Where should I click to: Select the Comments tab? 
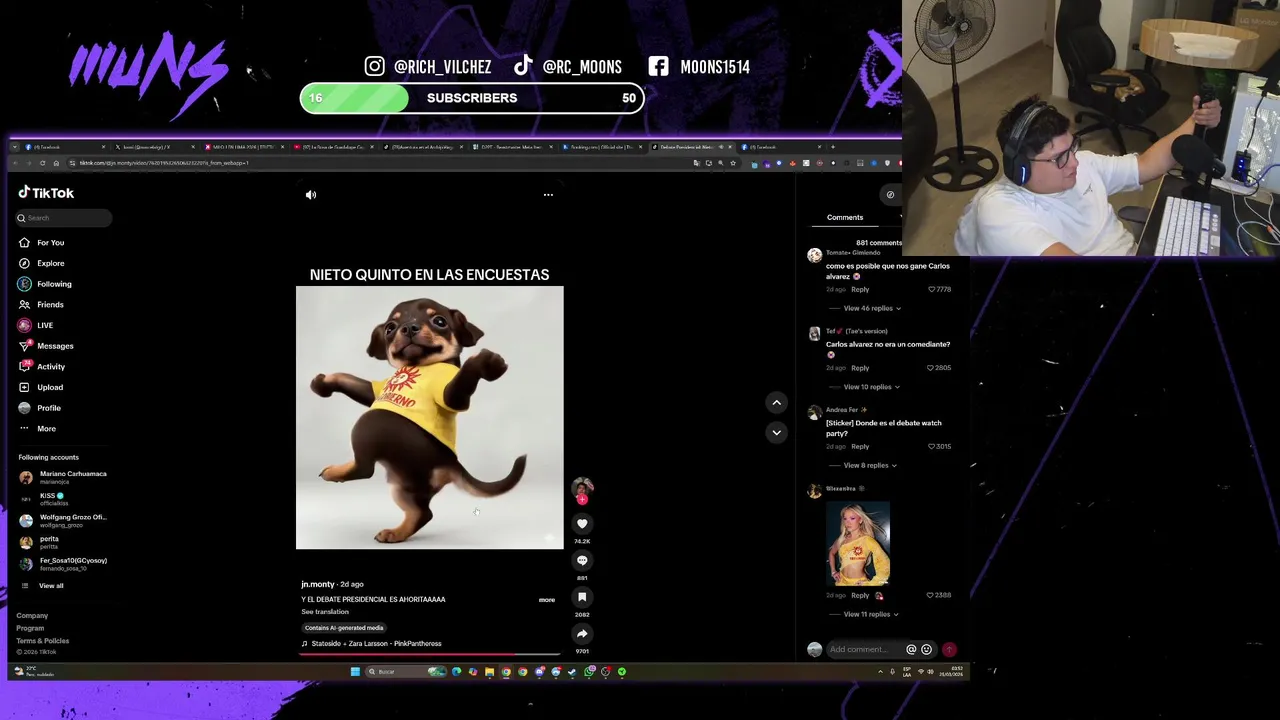coord(845,217)
